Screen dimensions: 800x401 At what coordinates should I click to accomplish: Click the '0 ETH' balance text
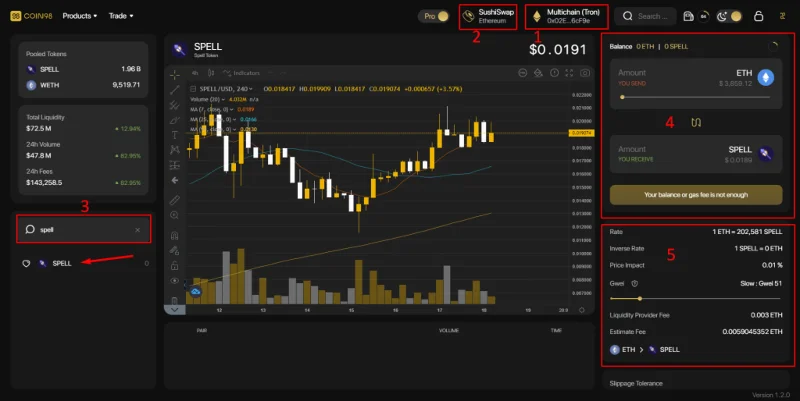[645, 46]
